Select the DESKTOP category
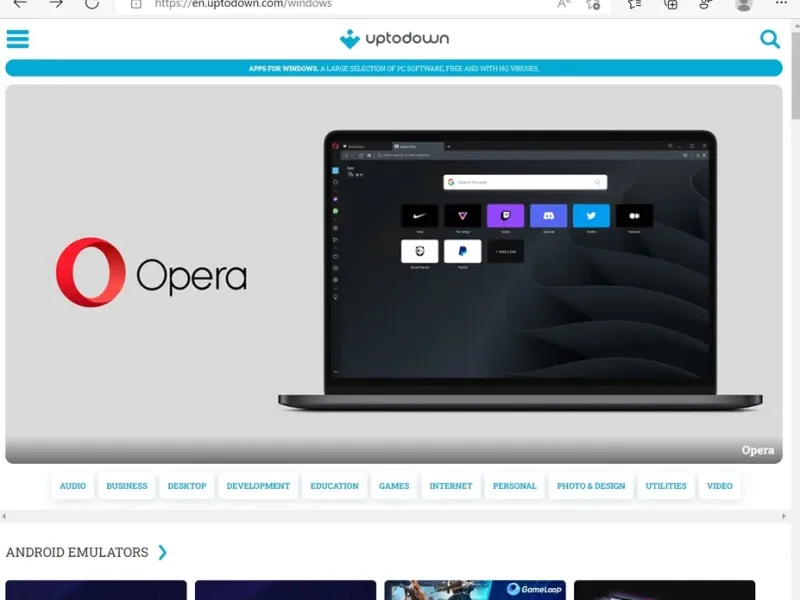Image resolution: width=800 pixels, height=600 pixels. (x=187, y=486)
